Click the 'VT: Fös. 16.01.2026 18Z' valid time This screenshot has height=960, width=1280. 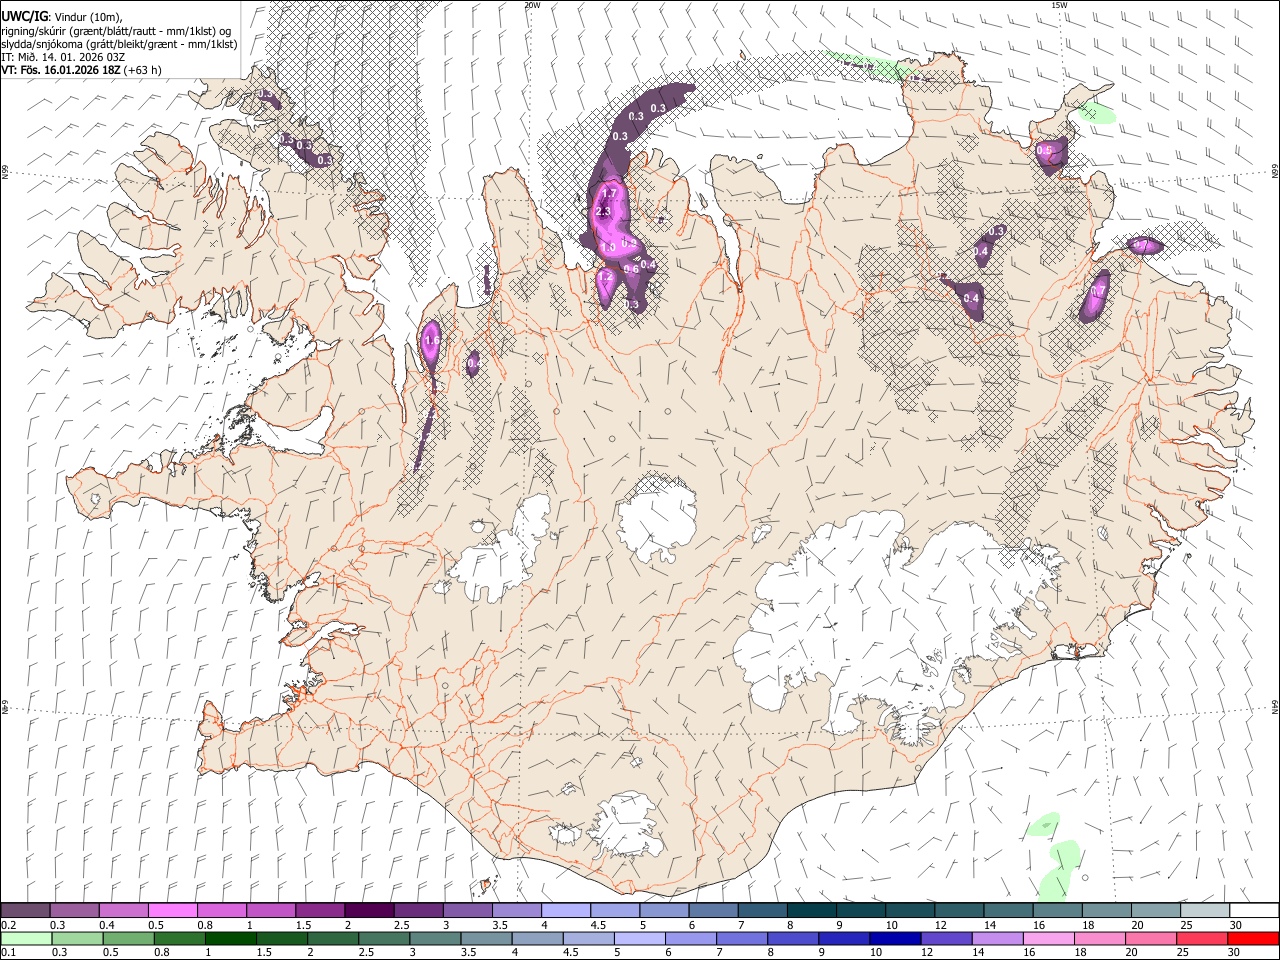click(61, 70)
